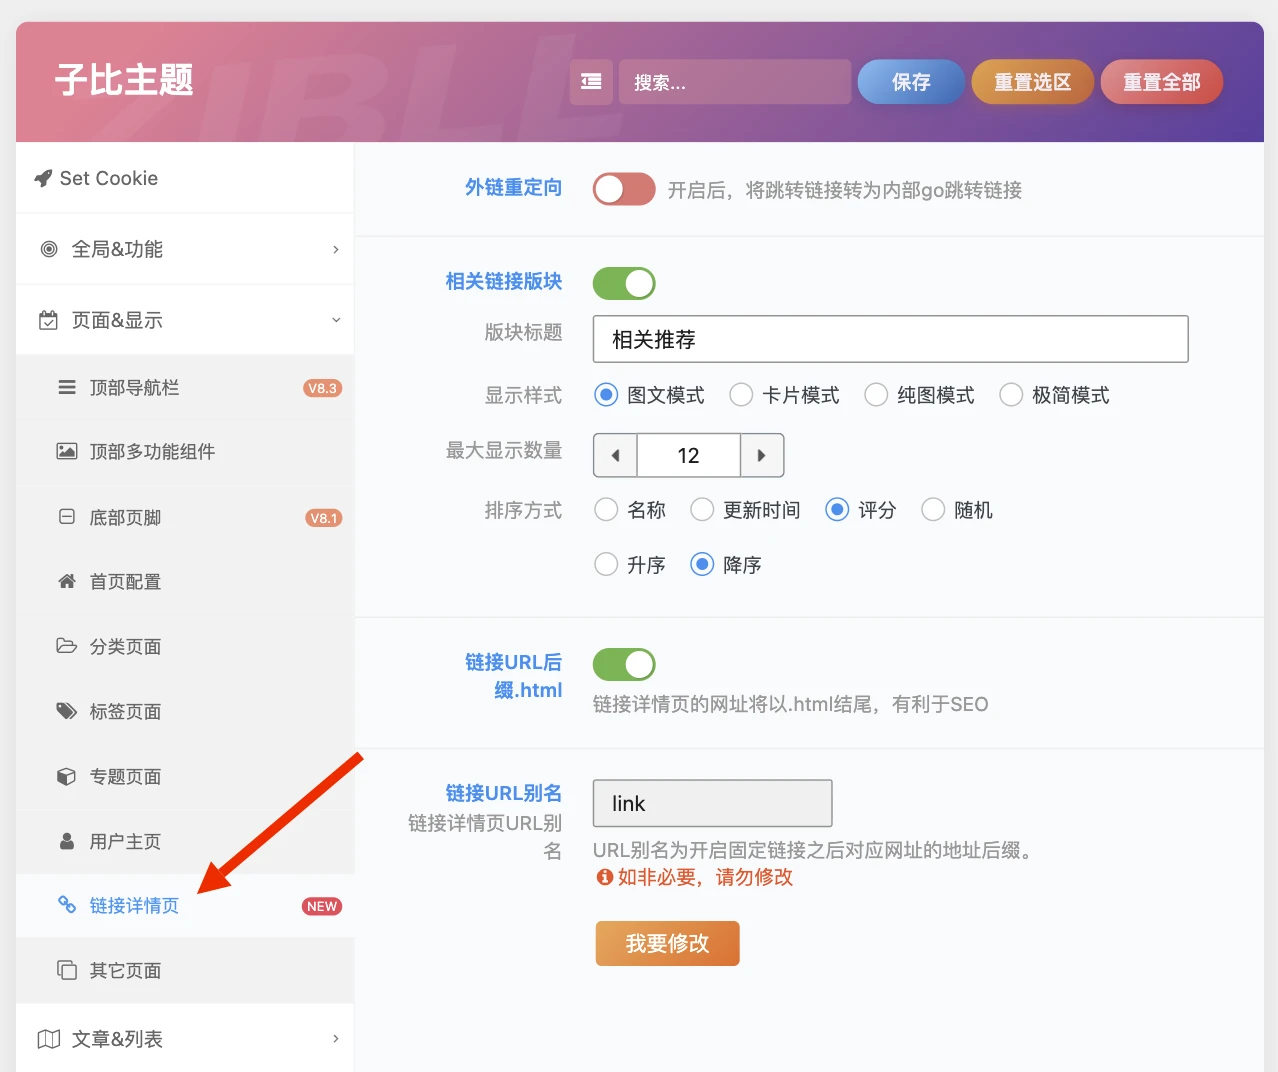Focus the 搜索 search field

(x=735, y=82)
